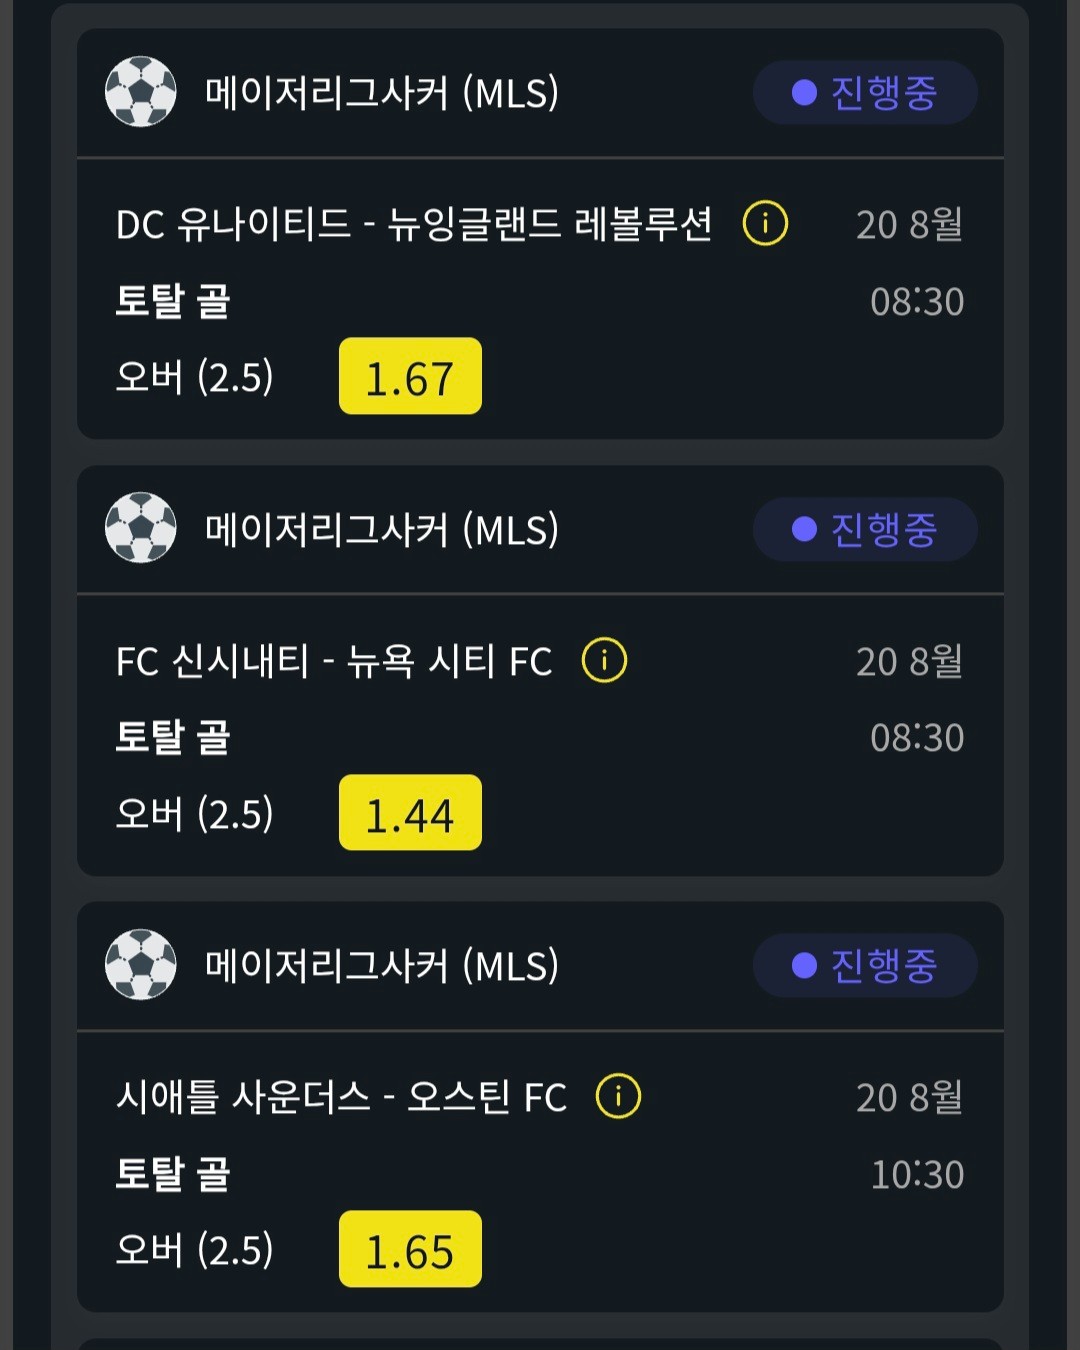Viewport: 1080px width, 1350px height.
Task: Tap 진행중 status badge on third card
Action: (865, 965)
